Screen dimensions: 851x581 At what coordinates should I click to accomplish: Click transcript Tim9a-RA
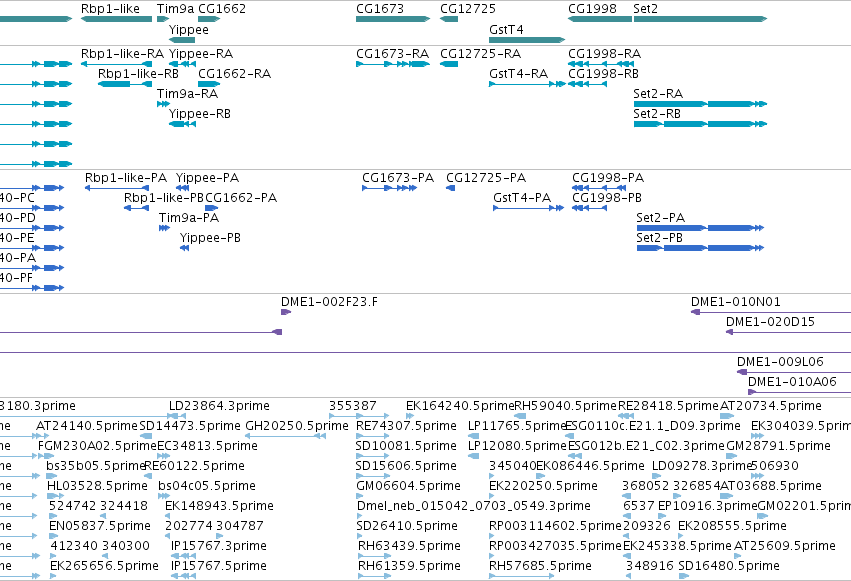(163, 104)
